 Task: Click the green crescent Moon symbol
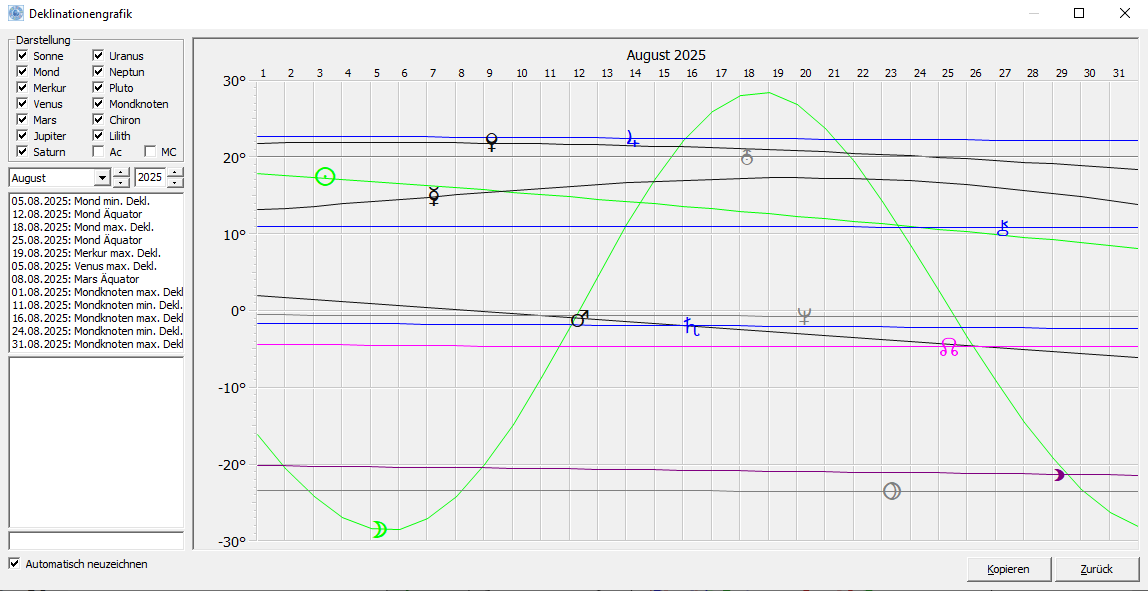coord(379,529)
